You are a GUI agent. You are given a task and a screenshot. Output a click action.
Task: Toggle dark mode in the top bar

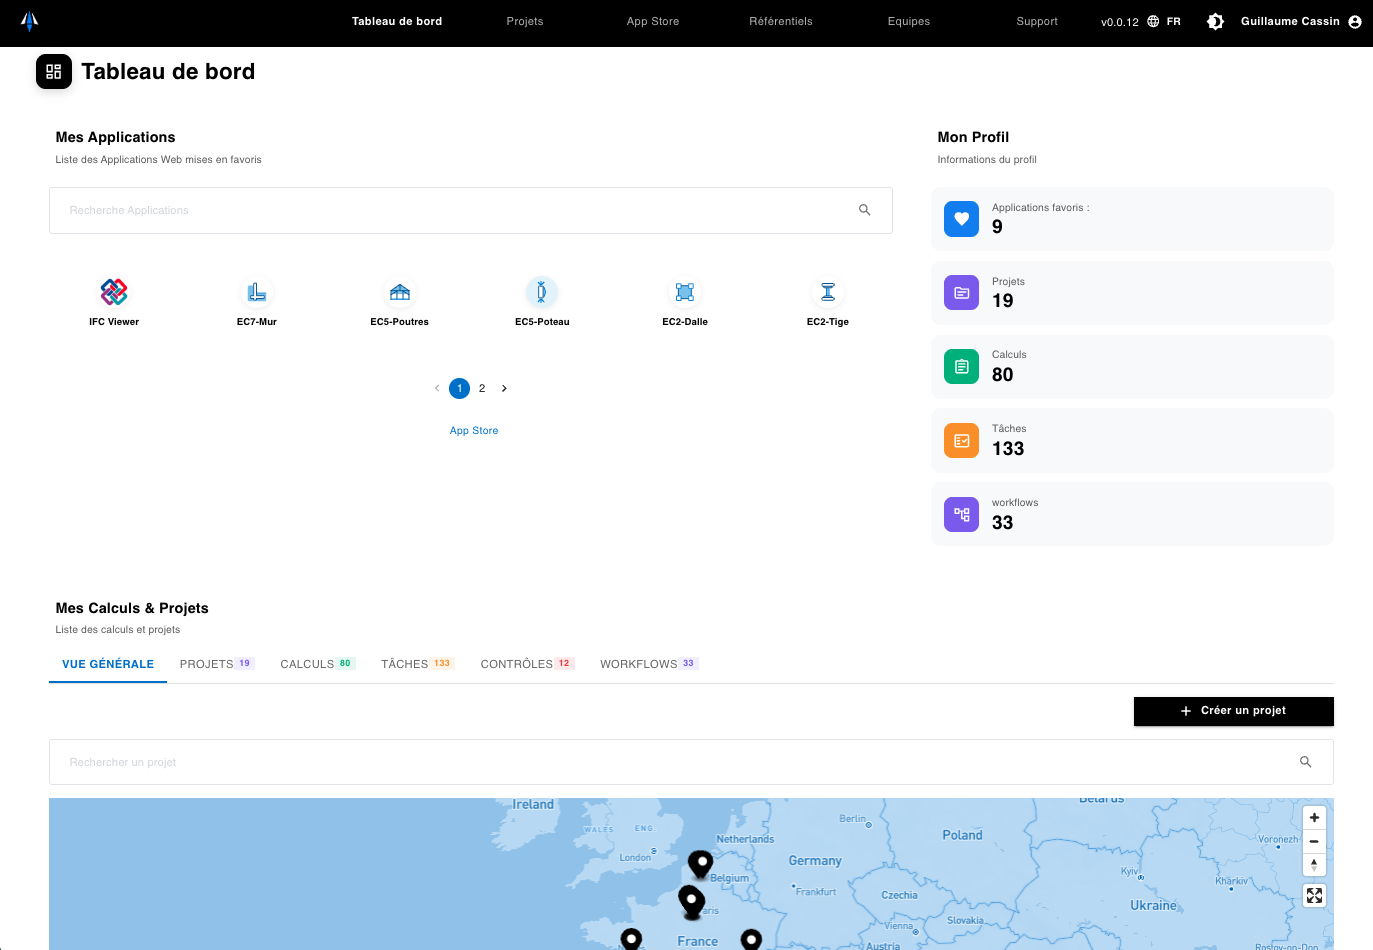pos(1215,20)
